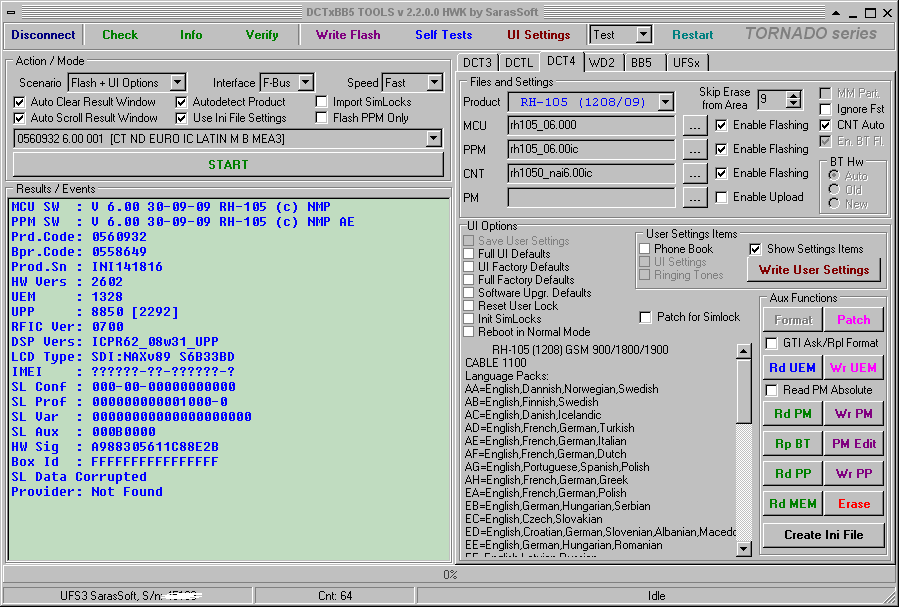Check Phone Book user setting
The height and width of the screenshot is (607, 899).
[645, 249]
